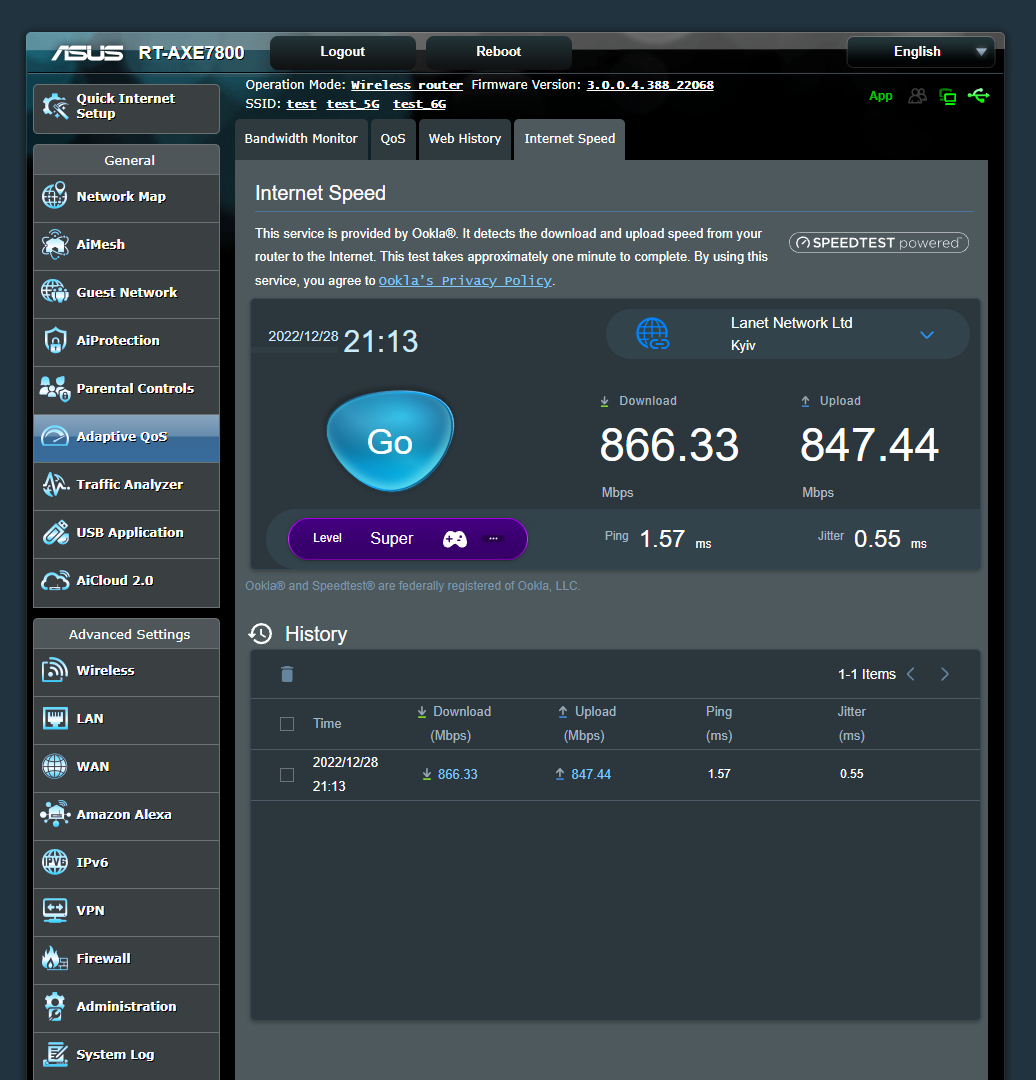Check the 2022/12/28 21:13 history row checkbox
Image resolution: width=1036 pixels, height=1080 pixels.
(x=287, y=775)
